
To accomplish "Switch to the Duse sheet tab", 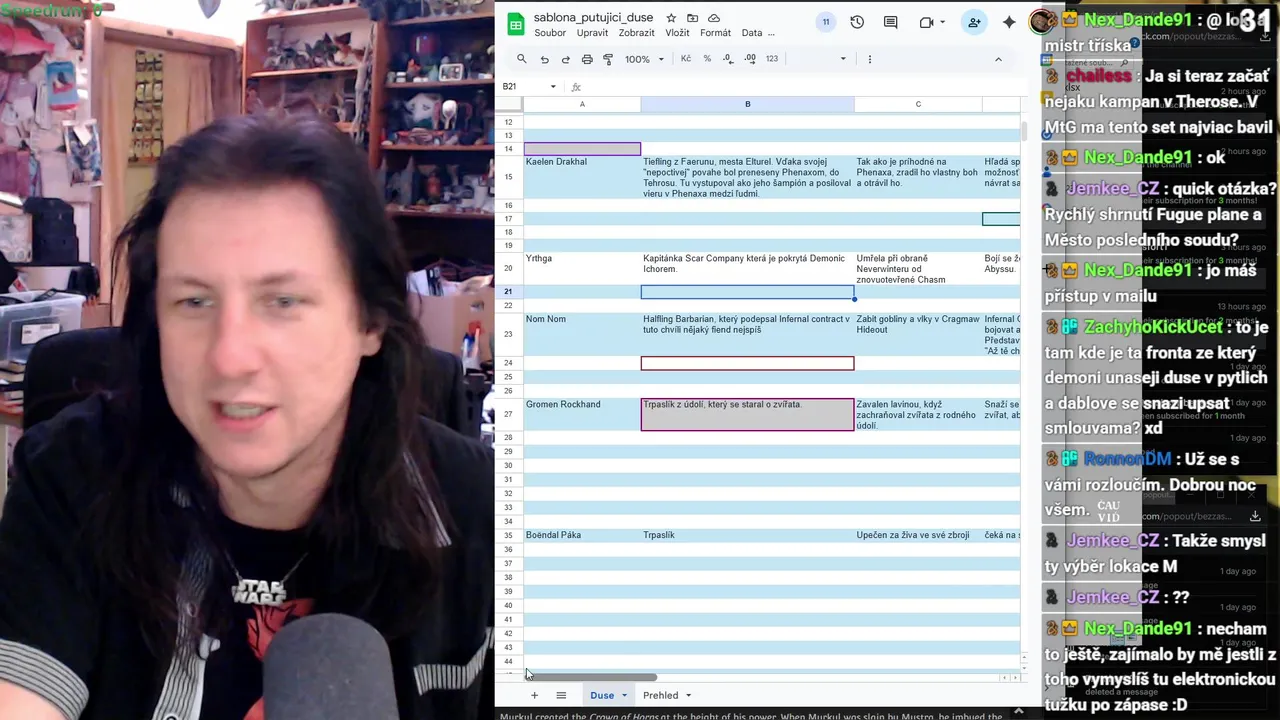I will click(x=602, y=695).
